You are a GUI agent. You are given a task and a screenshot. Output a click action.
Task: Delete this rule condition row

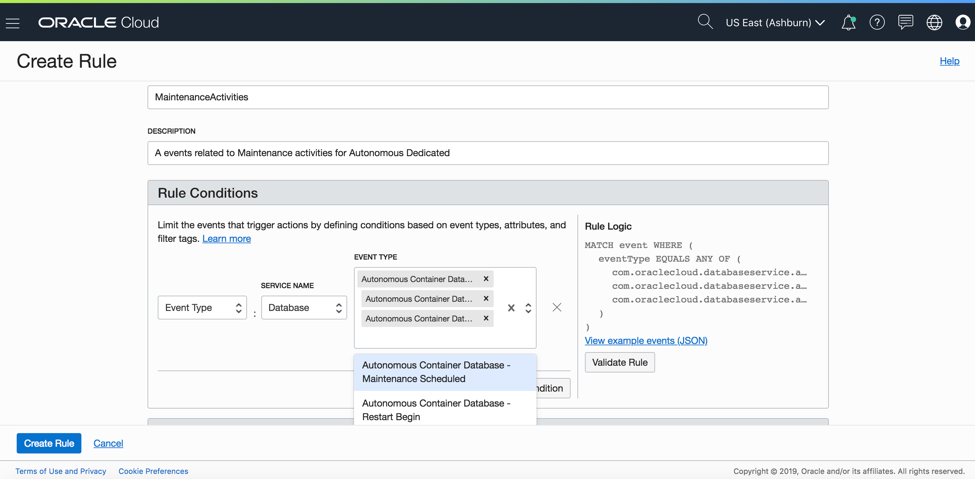[x=557, y=308]
